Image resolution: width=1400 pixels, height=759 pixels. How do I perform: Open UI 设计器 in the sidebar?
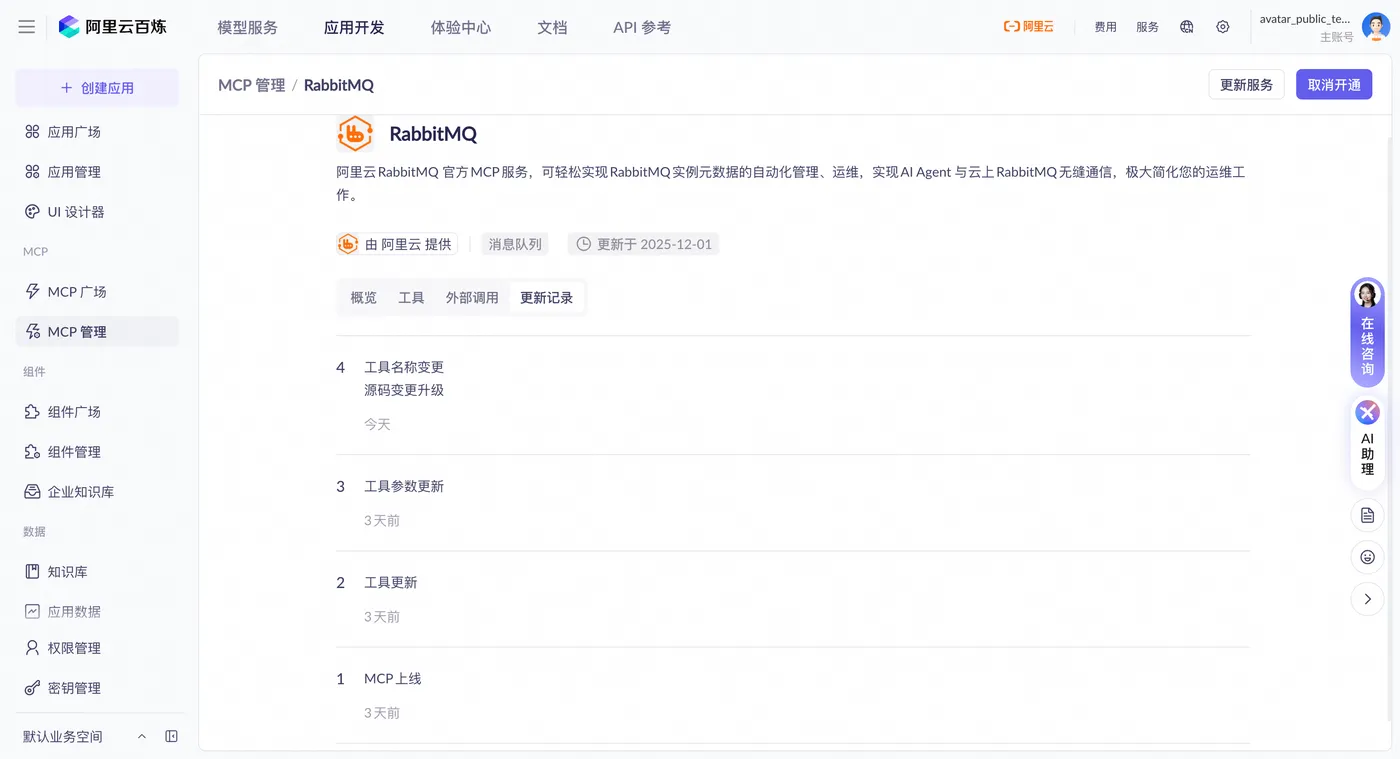point(97,212)
